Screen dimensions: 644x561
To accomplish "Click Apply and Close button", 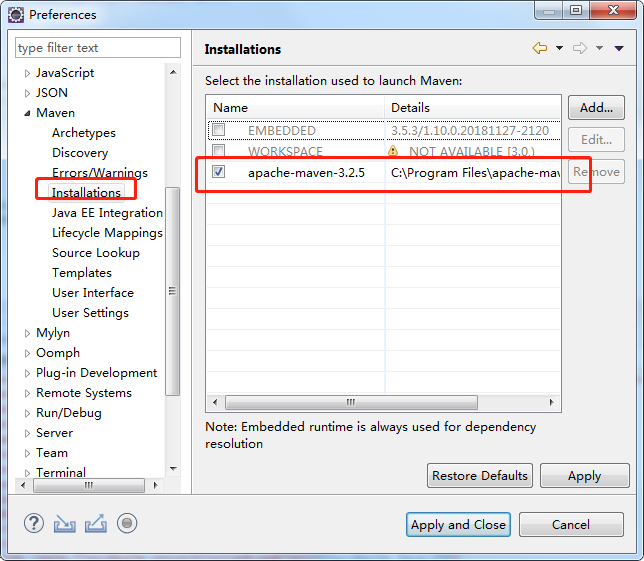I will tap(458, 524).
